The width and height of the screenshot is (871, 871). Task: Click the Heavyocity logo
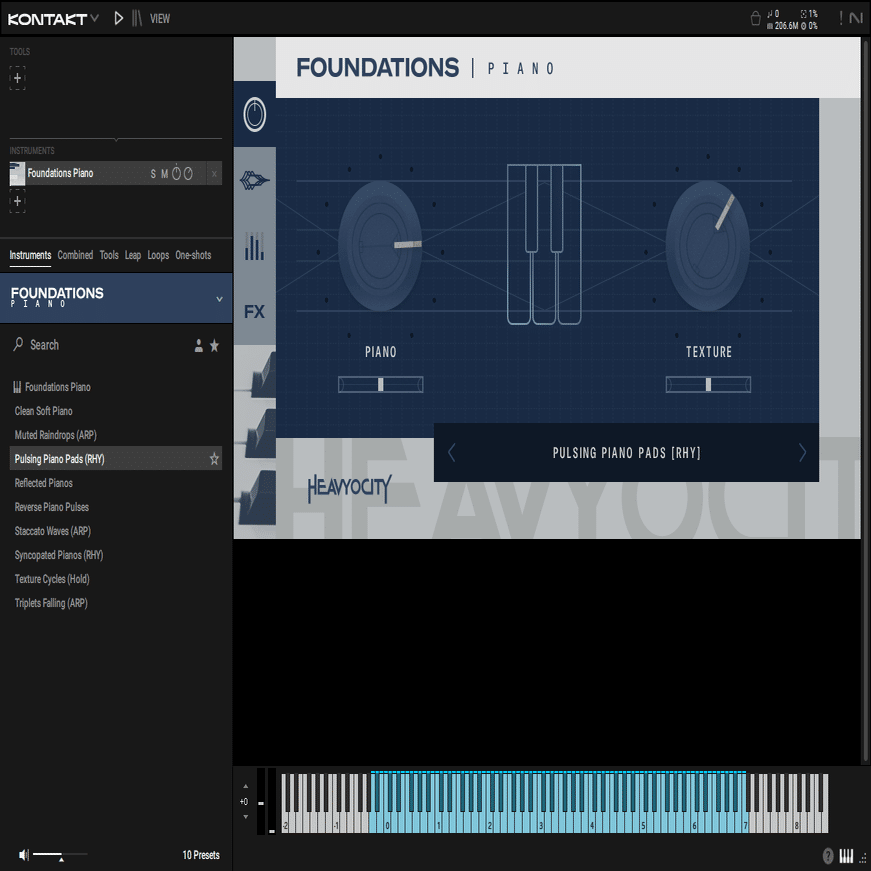click(349, 488)
